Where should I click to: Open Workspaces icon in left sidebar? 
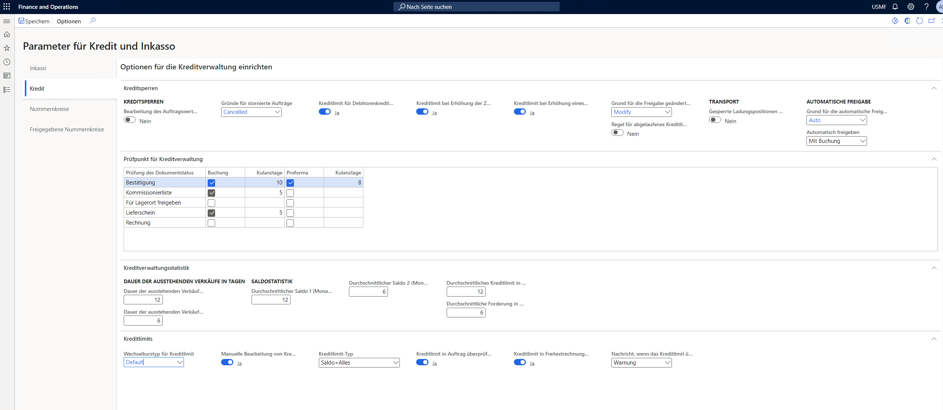point(7,76)
